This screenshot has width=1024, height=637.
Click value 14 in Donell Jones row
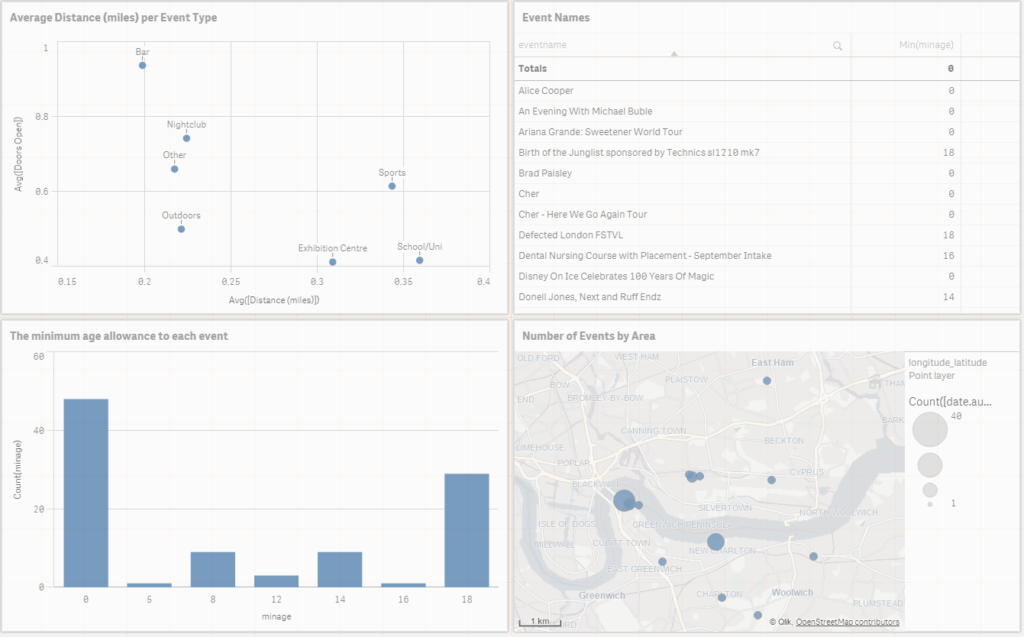pos(948,297)
